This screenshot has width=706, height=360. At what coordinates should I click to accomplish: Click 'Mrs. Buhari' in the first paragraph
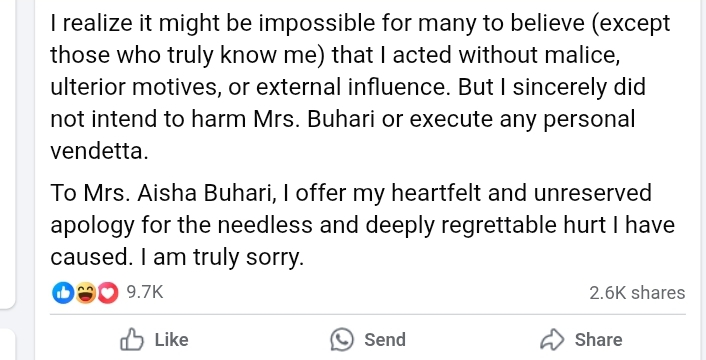tap(314, 119)
